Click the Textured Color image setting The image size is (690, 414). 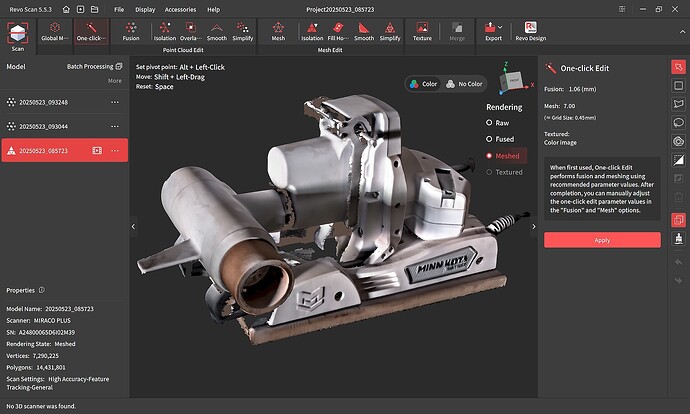tap(560, 143)
